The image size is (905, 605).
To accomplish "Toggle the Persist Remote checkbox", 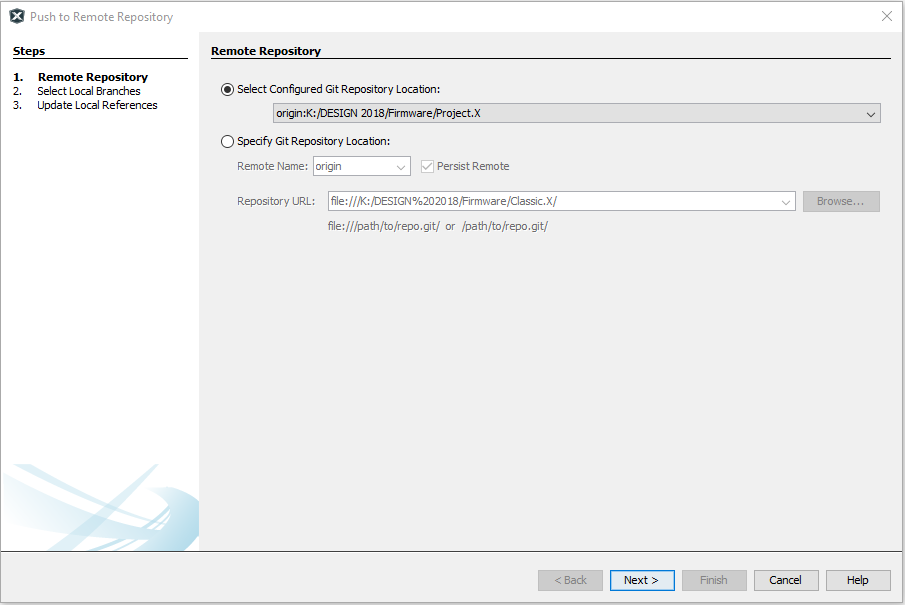I will click(427, 166).
